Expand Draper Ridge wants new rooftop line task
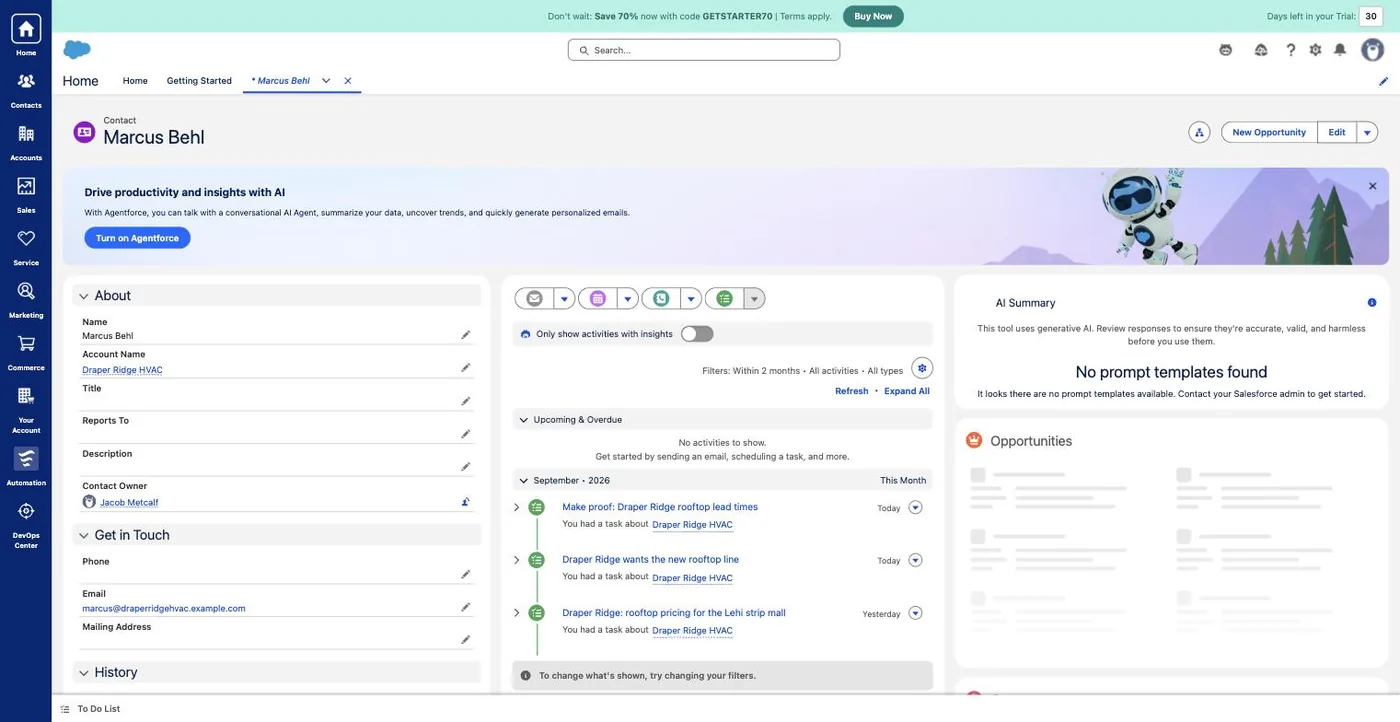The image size is (1400, 722). tap(516, 560)
